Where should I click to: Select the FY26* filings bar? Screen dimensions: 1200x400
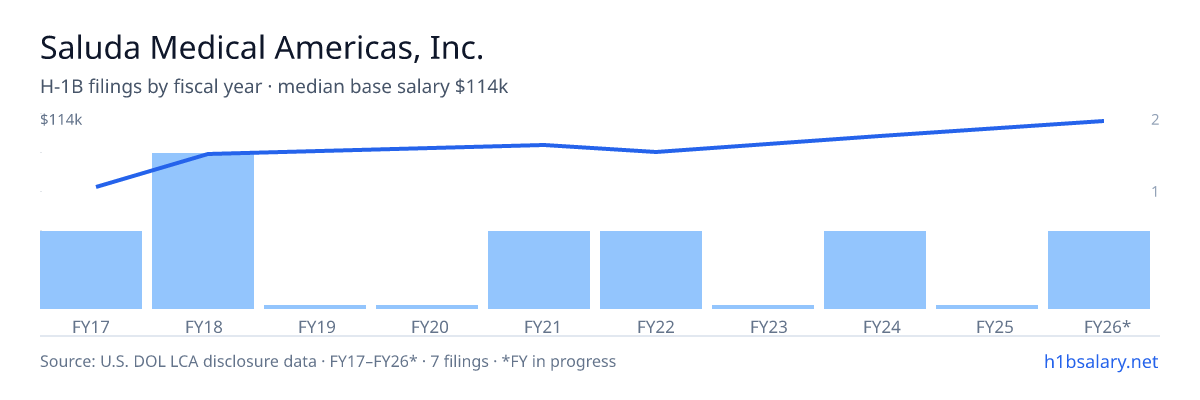click(1099, 270)
